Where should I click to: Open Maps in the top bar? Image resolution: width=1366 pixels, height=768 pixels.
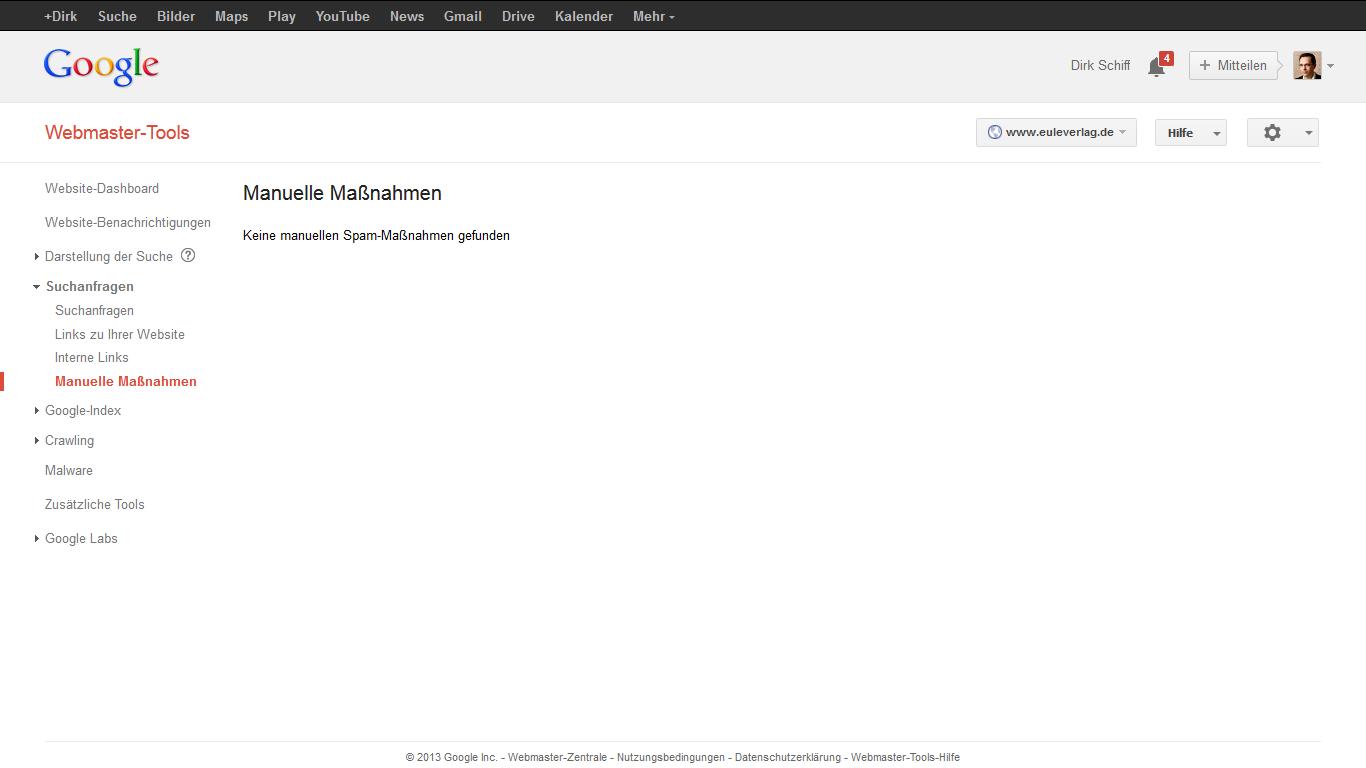231,16
